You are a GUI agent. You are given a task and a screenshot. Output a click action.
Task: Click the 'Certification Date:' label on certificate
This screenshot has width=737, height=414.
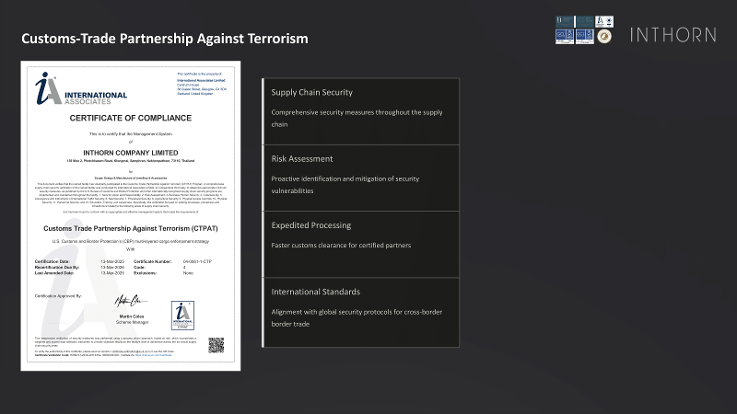[52, 261]
